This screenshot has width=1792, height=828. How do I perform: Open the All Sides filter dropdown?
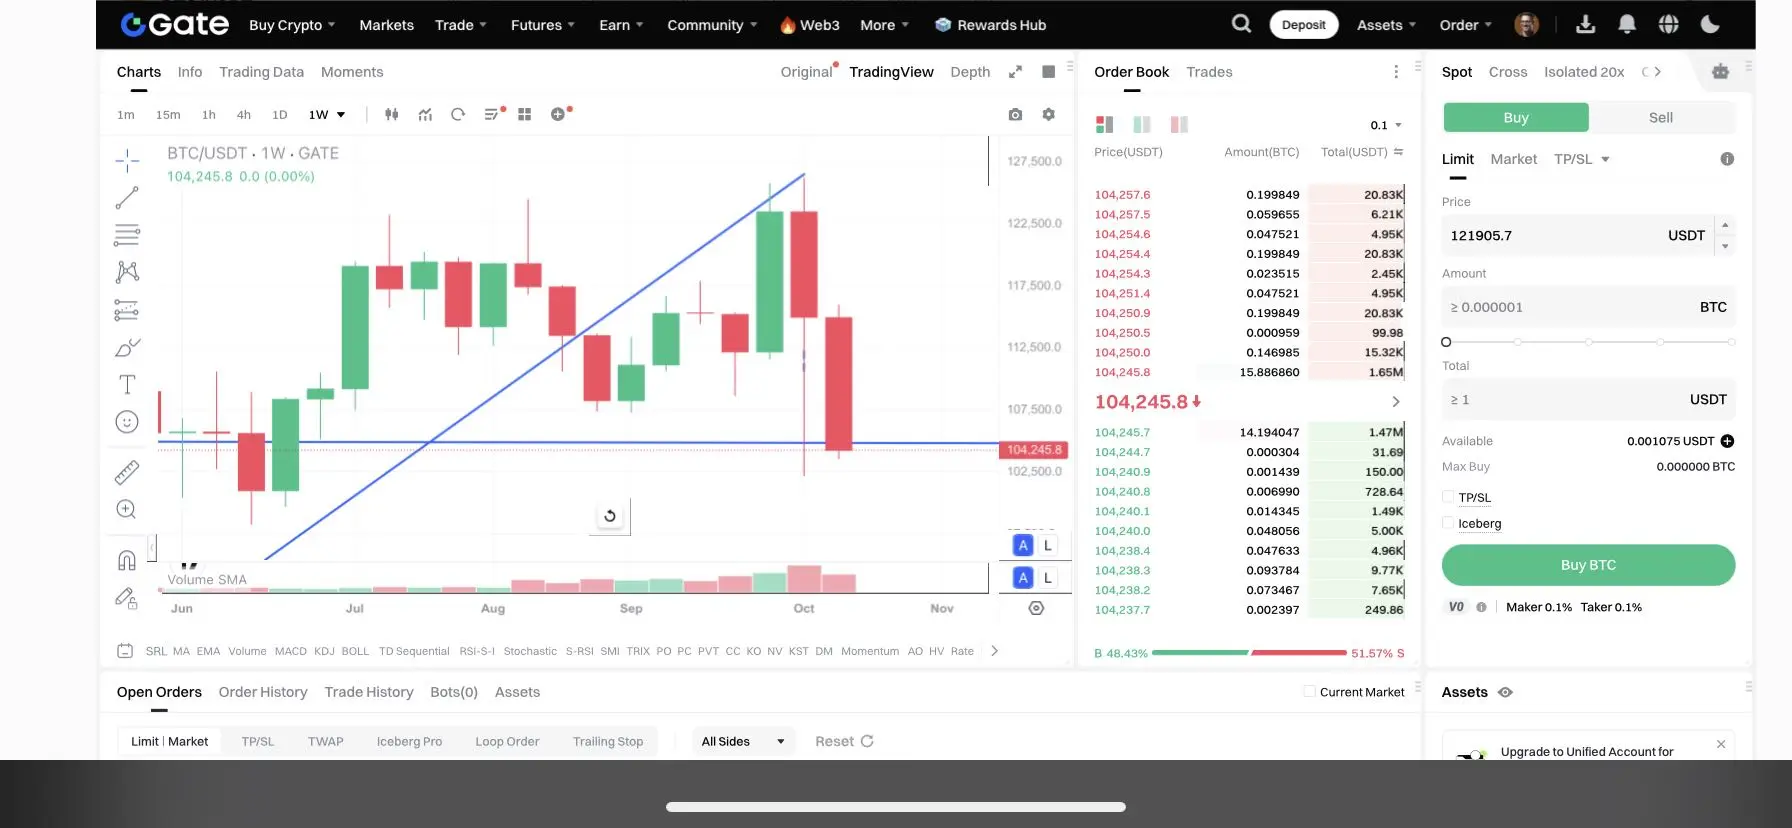pos(743,741)
